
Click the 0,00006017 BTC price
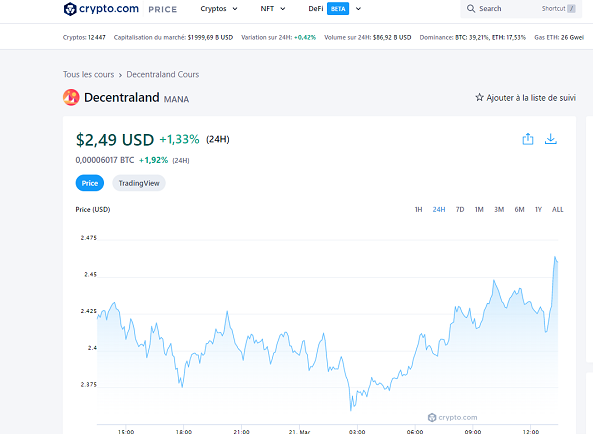[105, 160]
